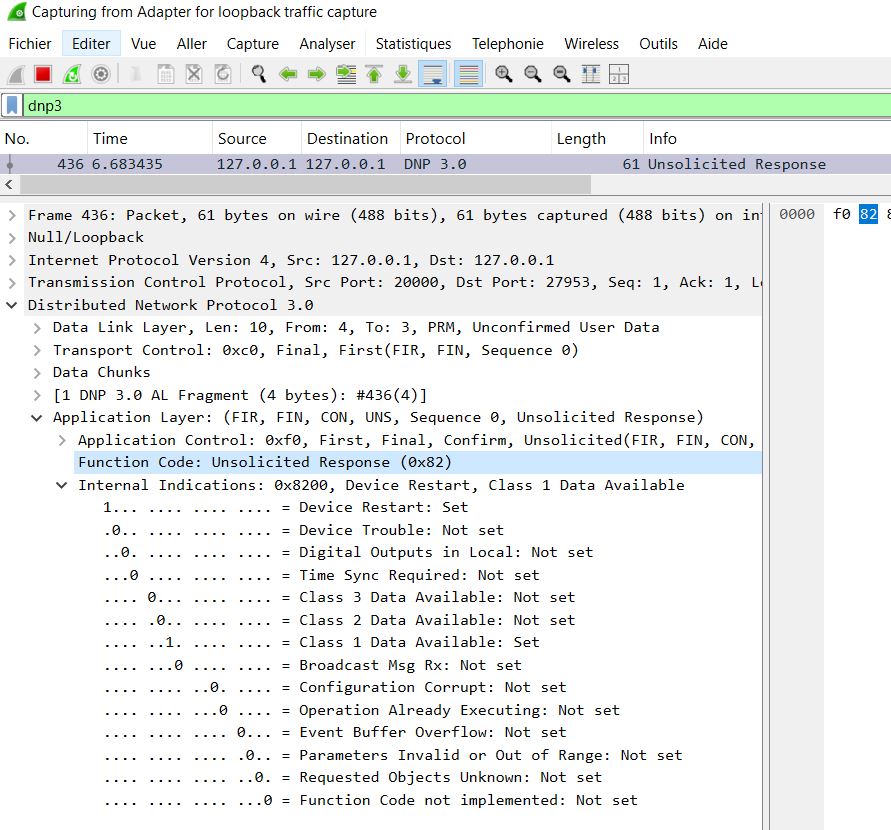Image resolution: width=891 pixels, height=830 pixels.
Task: Expand Internet Protocol Version 4 node
Action: (x=12, y=260)
